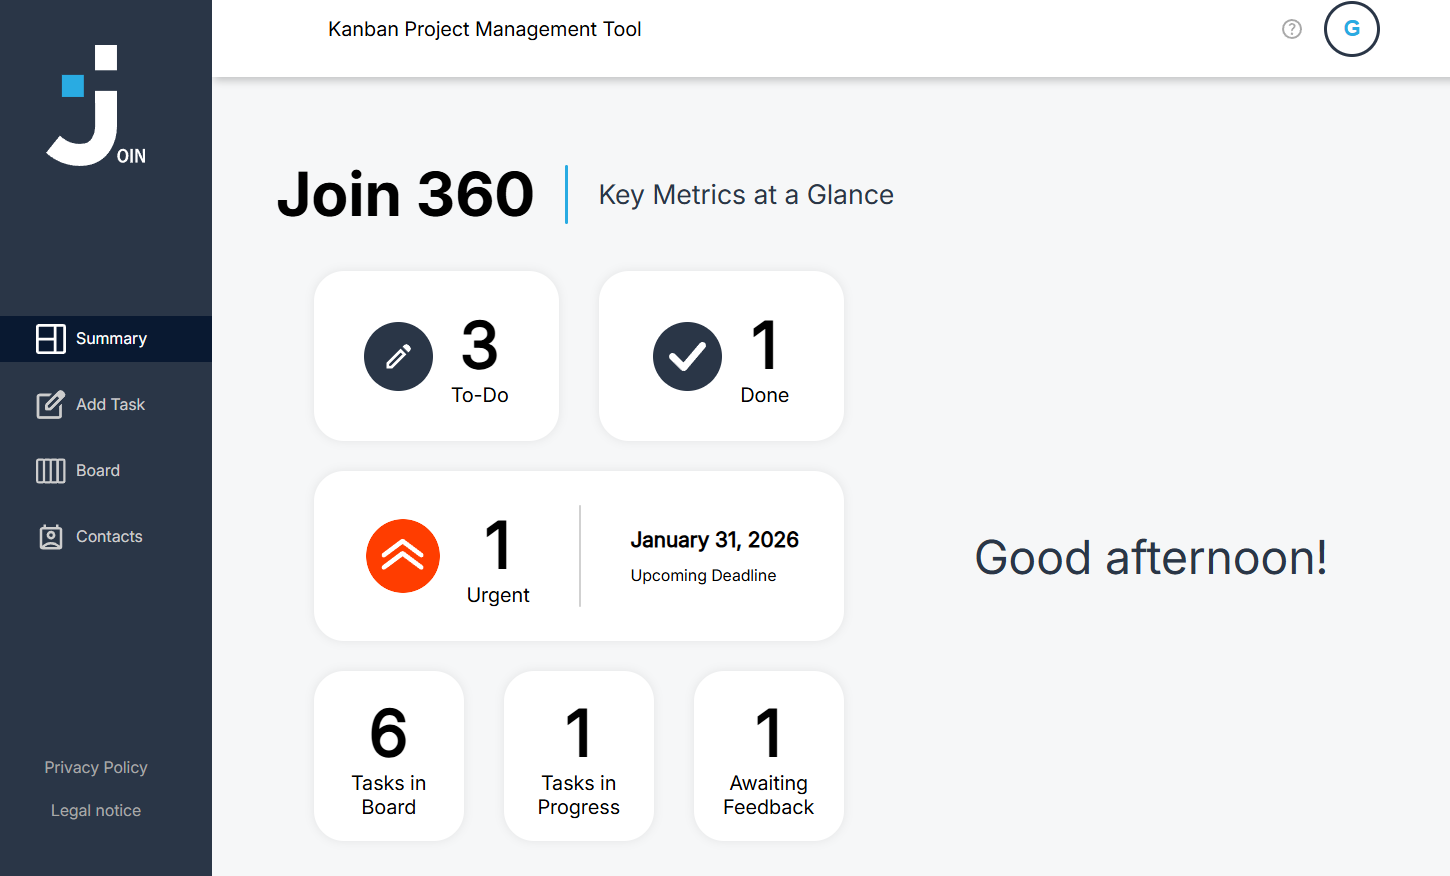This screenshot has width=1450, height=876.
Task: Select the Summary icon in the sidebar
Action: click(50, 338)
